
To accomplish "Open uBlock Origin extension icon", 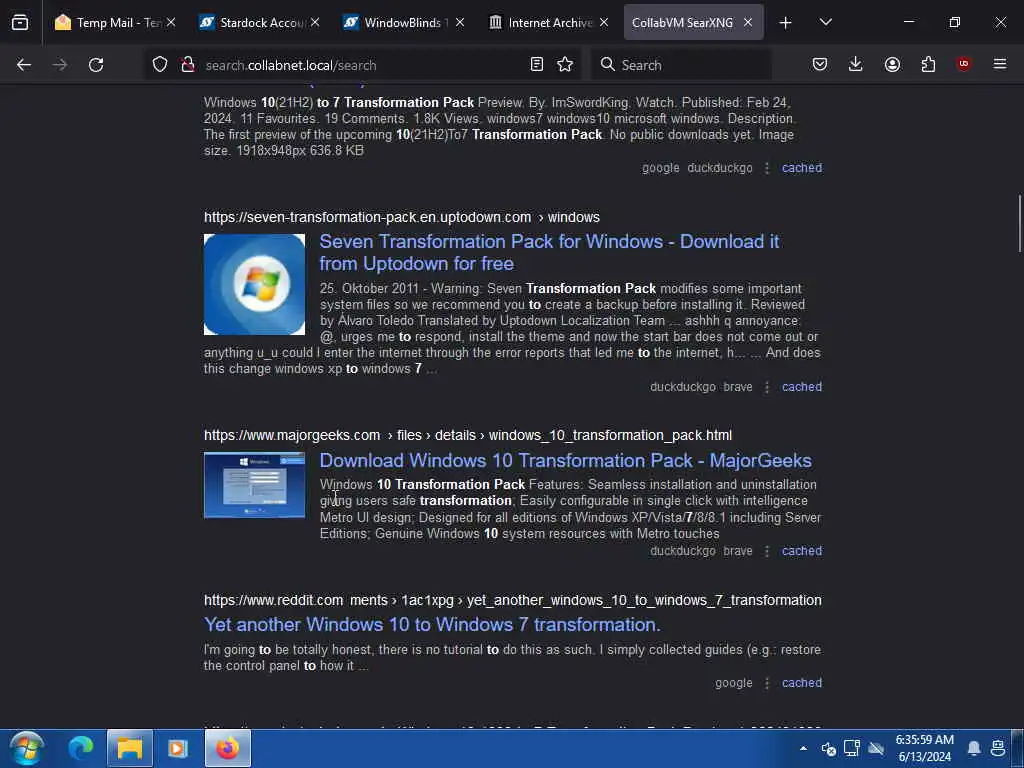I will [964, 64].
